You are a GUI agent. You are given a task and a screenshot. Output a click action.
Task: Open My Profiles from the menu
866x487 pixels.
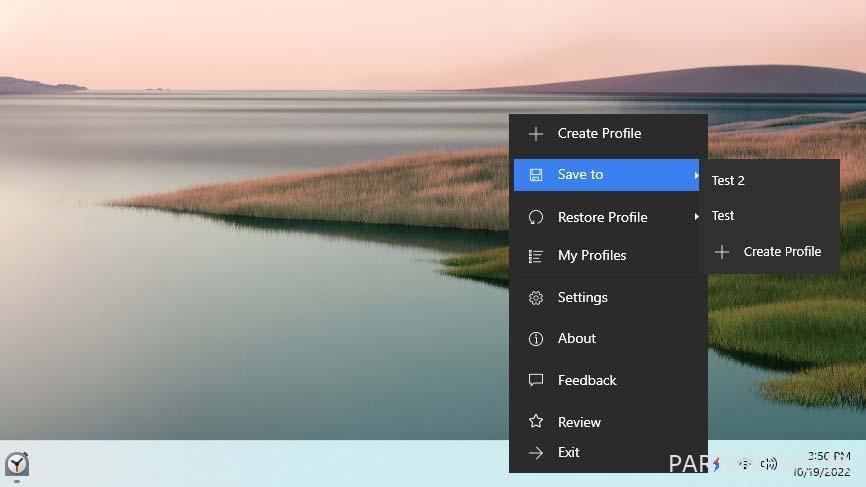[x=608, y=256]
